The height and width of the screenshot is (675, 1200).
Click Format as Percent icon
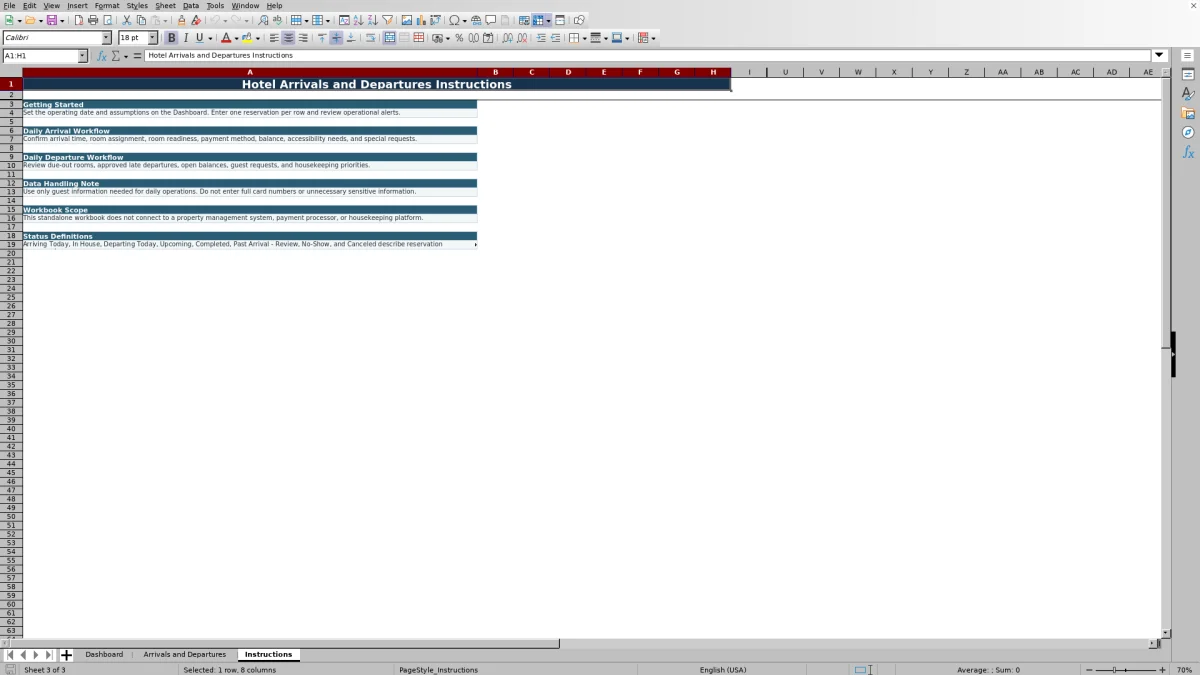tap(459, 38)
